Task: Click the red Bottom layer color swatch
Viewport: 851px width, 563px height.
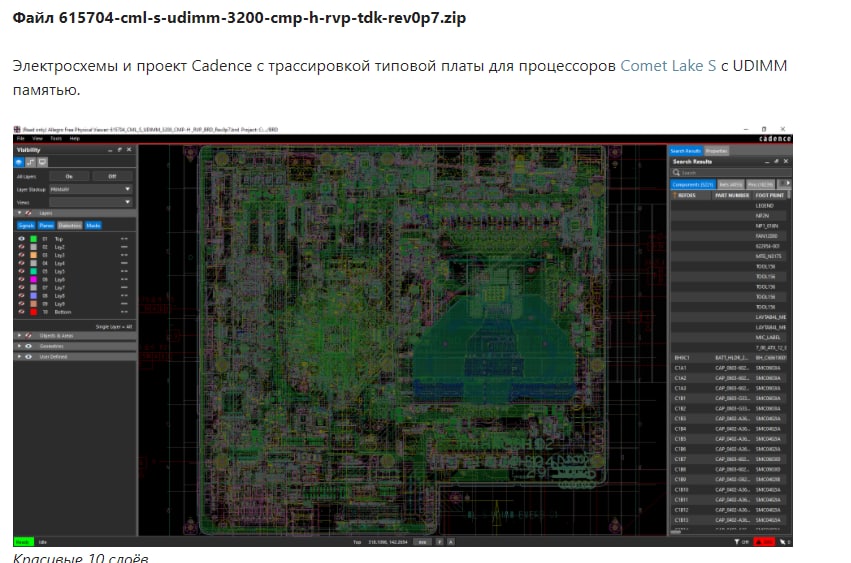Action: tap(33, 312)
